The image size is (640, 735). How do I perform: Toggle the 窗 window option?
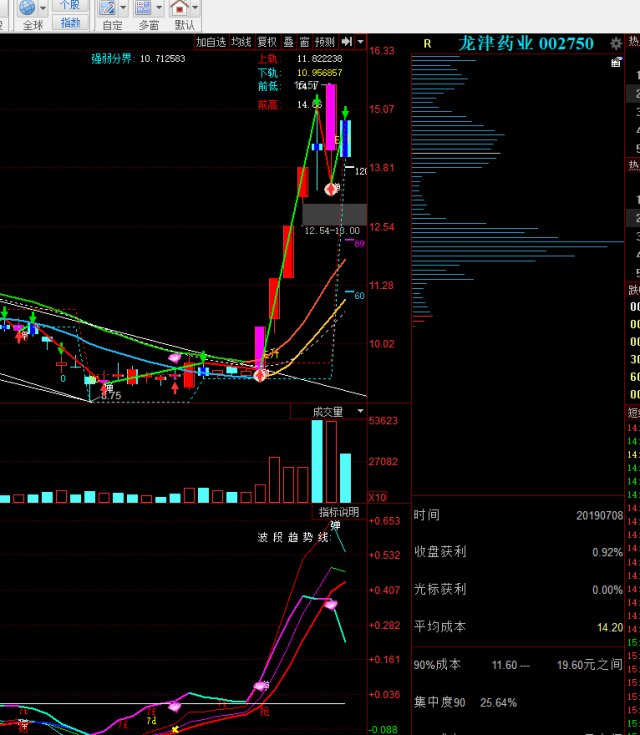(303, 42)
